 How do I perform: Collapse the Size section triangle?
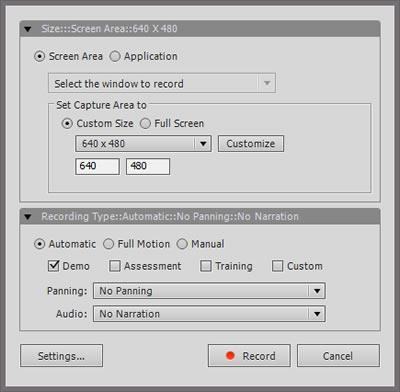point(28,29)
